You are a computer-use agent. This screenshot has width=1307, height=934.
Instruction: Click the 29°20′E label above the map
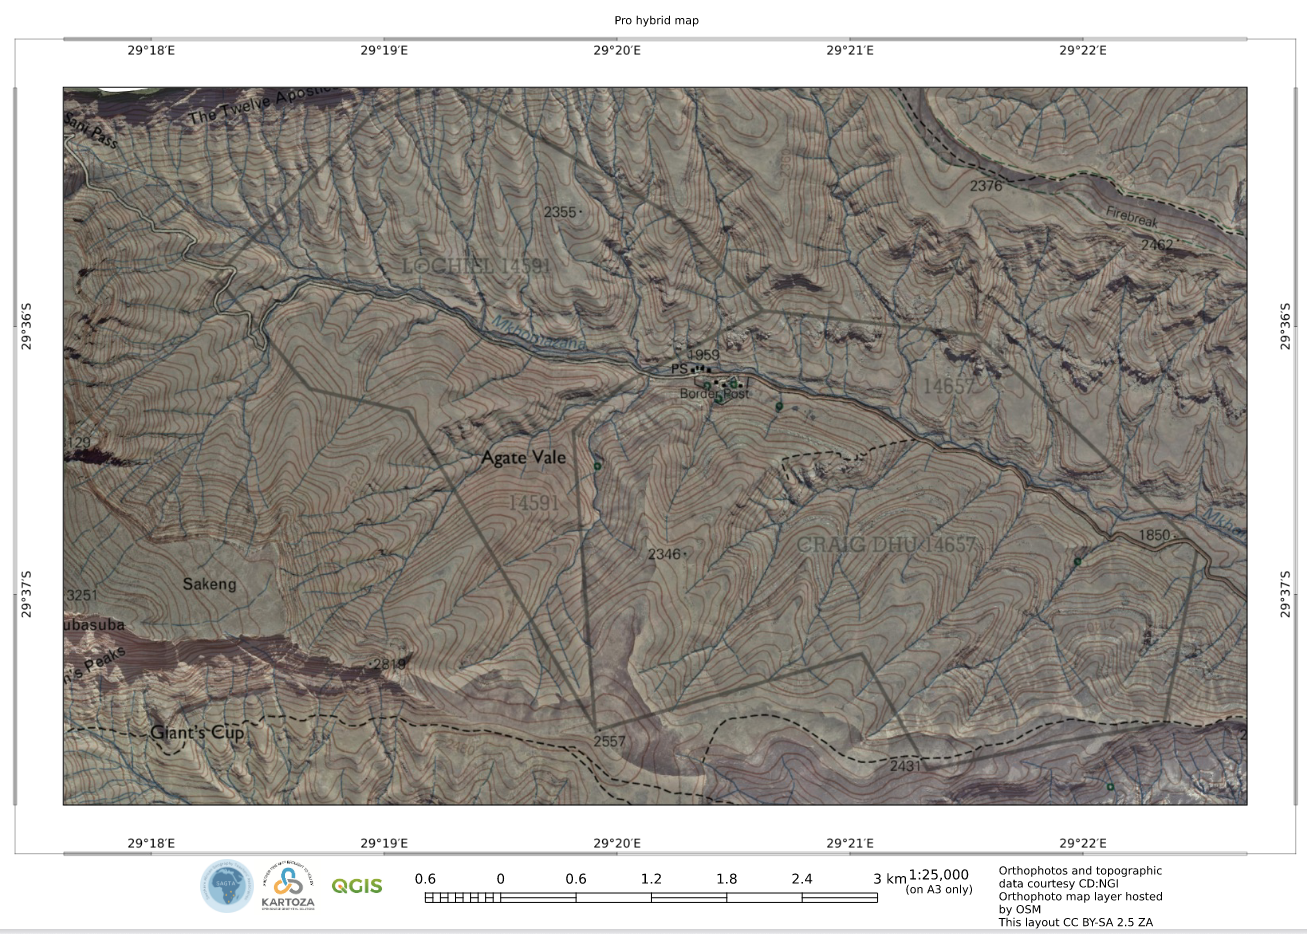[x=617, y=50]
